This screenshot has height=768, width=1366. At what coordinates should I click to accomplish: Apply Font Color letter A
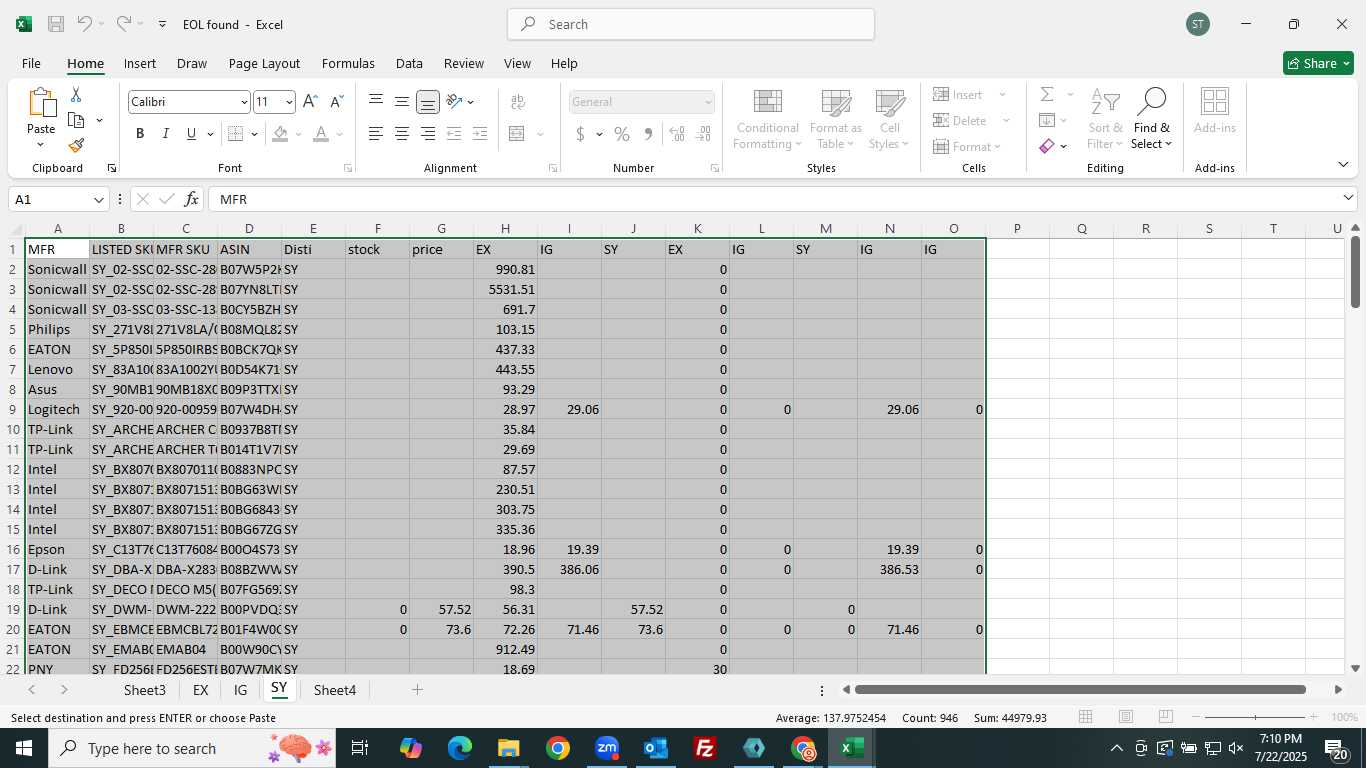pos(320,133)
